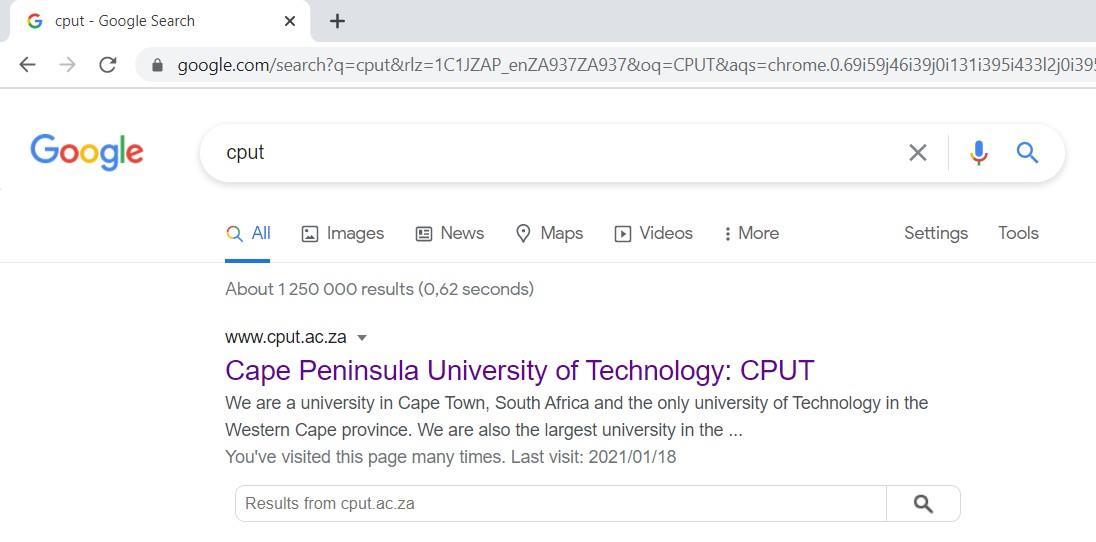Image resolution: width=1096 pixels, height=542 pixels.
Task: Click the padlock site info icon
Action: [157, 65]
